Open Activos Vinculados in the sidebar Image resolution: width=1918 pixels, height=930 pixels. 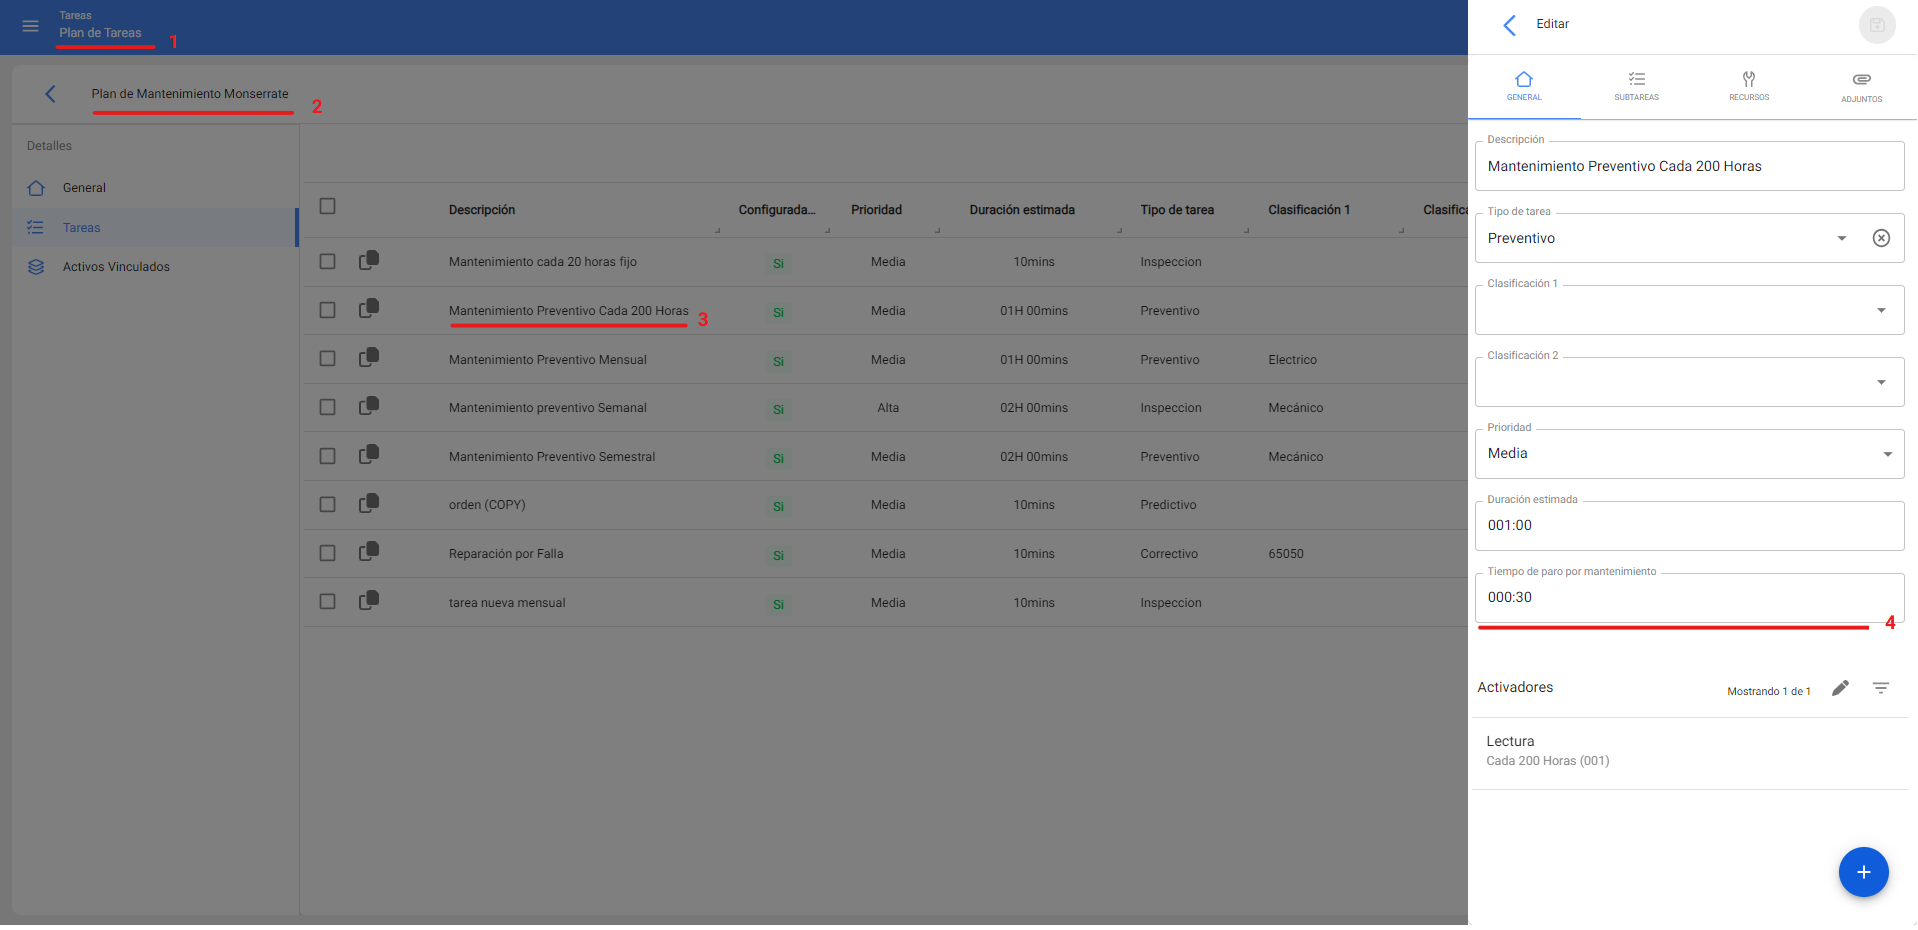coord(116,267)
